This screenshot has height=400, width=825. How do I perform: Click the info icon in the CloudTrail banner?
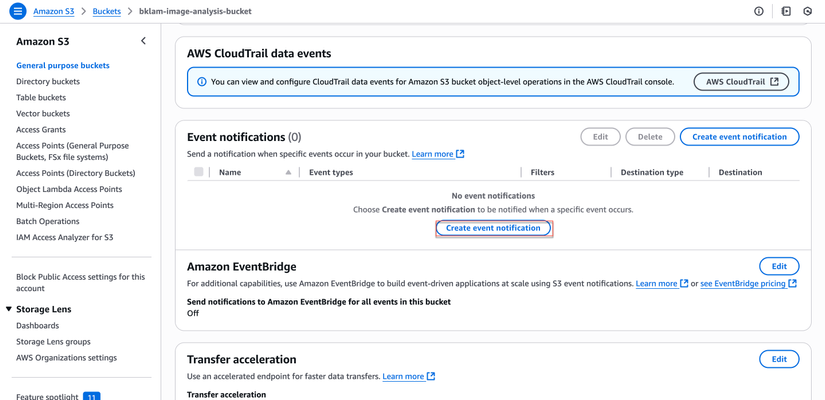tap(202, 82)
